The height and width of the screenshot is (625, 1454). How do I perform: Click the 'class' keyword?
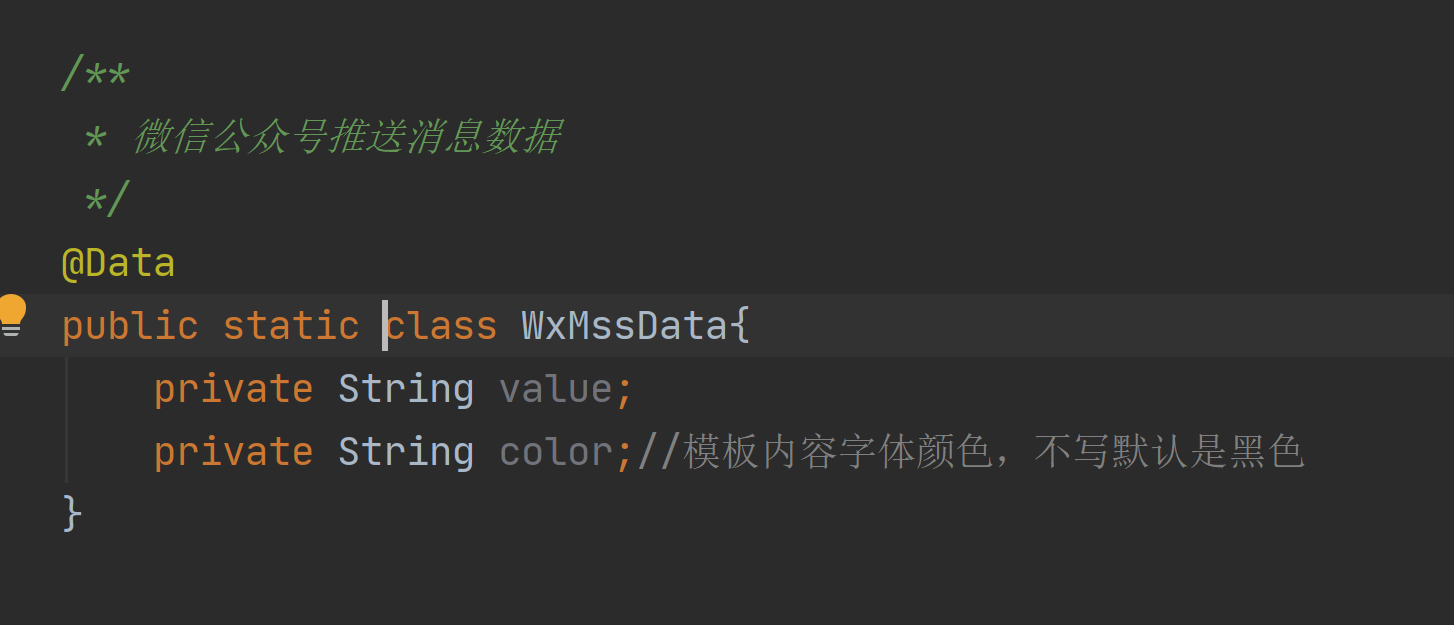442,326
